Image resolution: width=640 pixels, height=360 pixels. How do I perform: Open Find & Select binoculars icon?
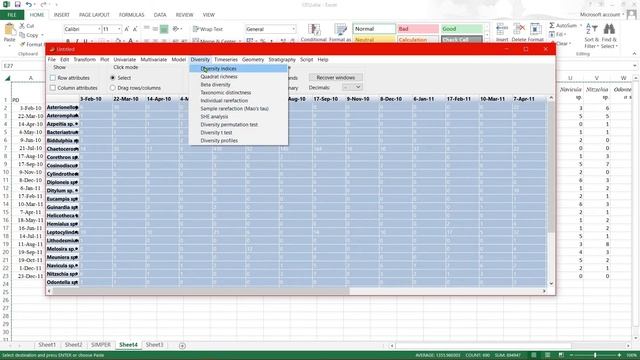point(609,29)
